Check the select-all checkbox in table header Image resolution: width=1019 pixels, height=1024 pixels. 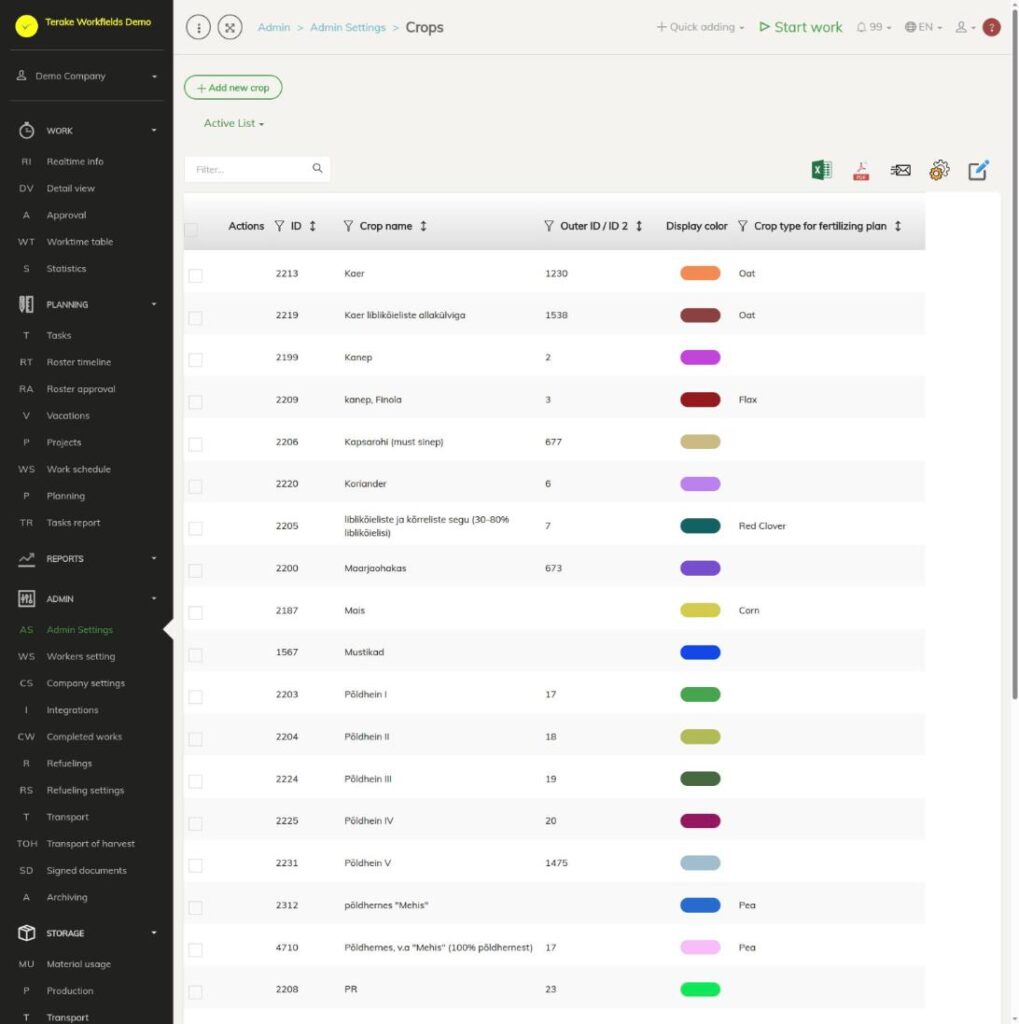(191, 229)
